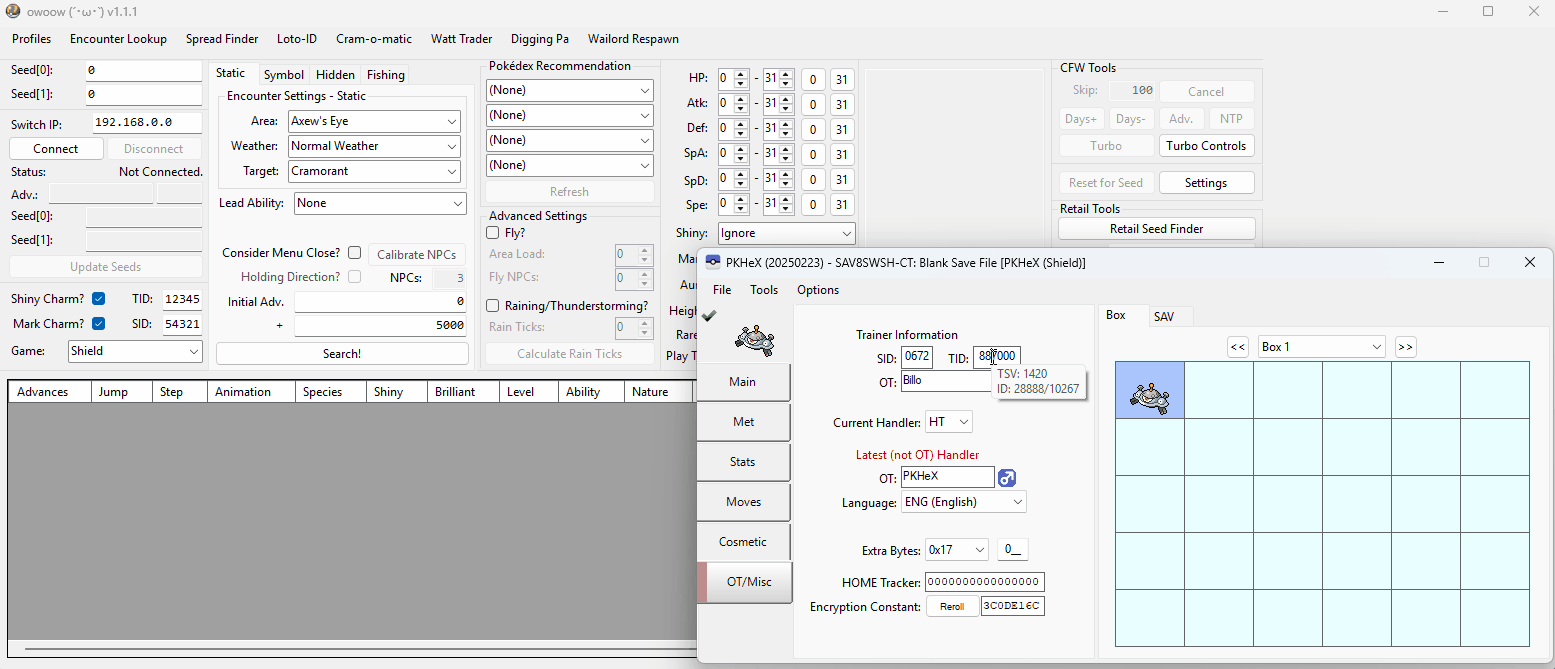The width and height of the screenshot is (1555, 669).
Task: Open the Extra Bytes dropdown
Action: pos(956,550)
